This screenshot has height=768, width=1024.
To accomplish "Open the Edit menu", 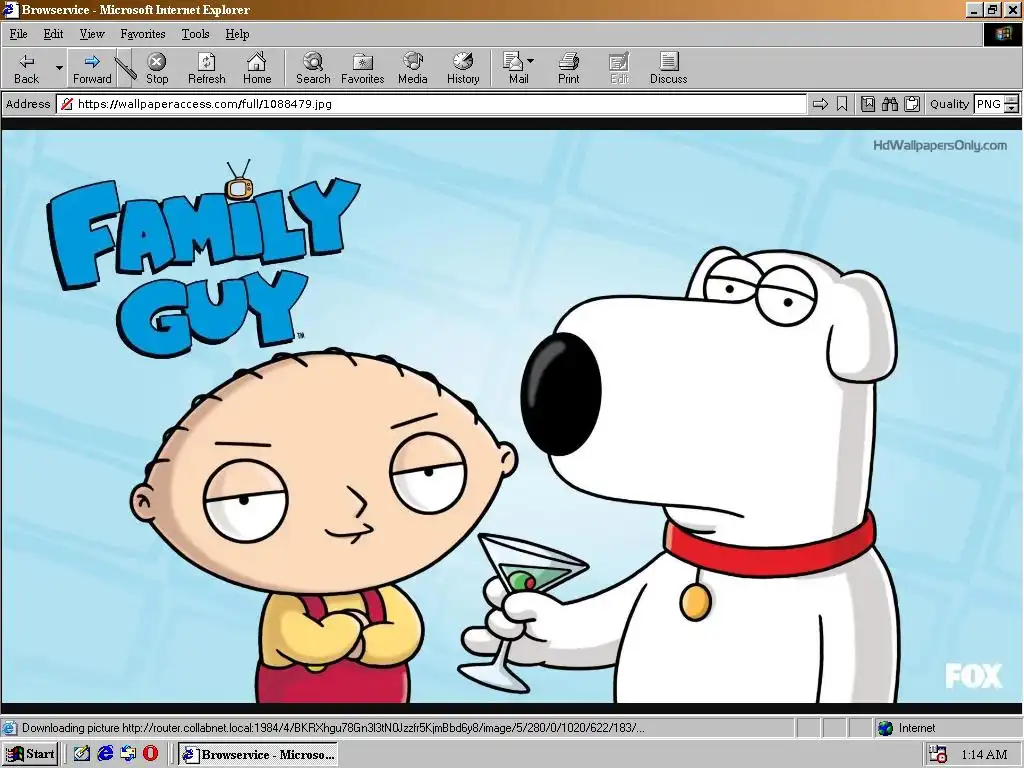I will 53,34.
